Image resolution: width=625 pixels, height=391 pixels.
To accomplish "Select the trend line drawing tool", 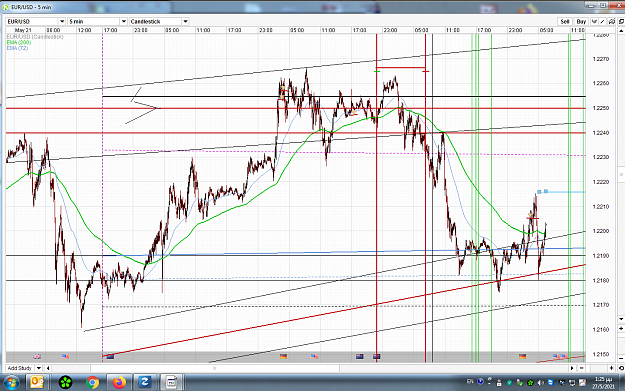I will 603,22.
